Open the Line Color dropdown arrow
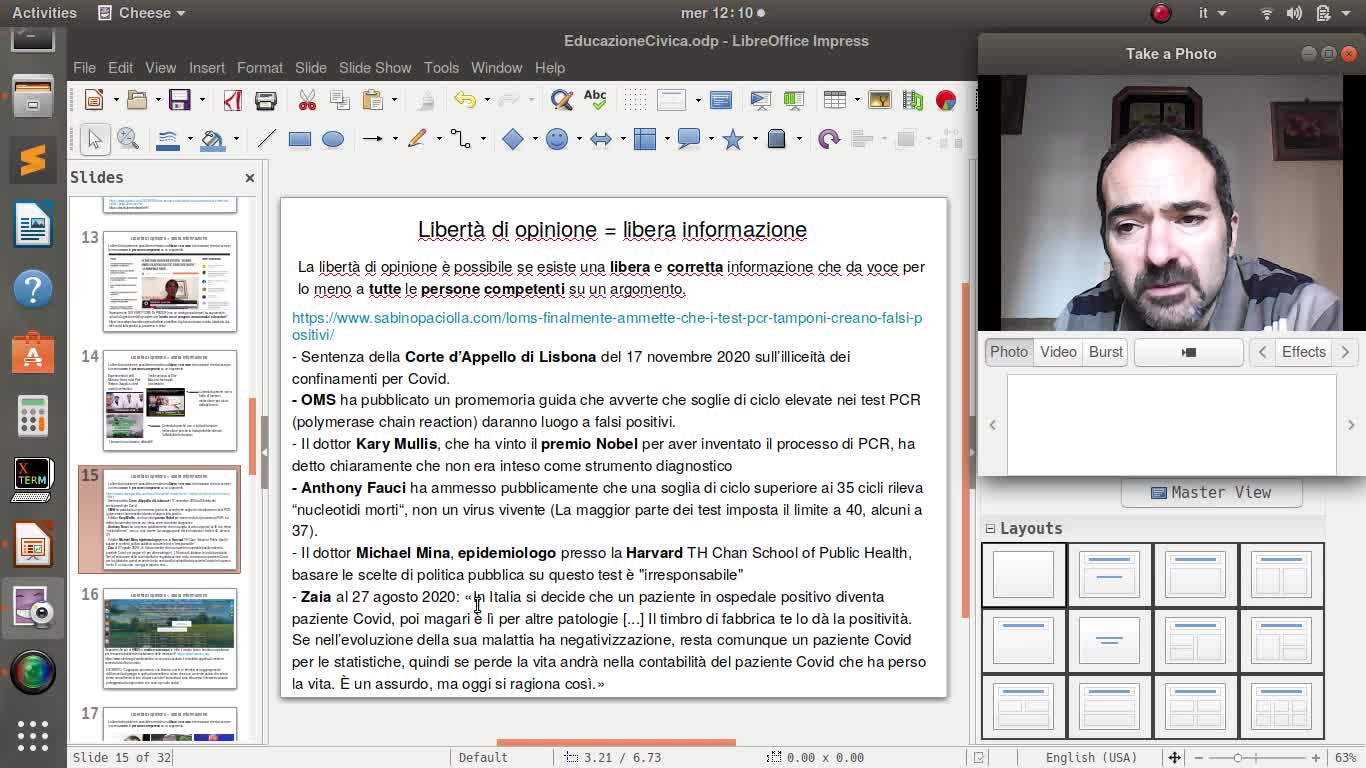This screenshot has width=1366, height=768. 190,139
